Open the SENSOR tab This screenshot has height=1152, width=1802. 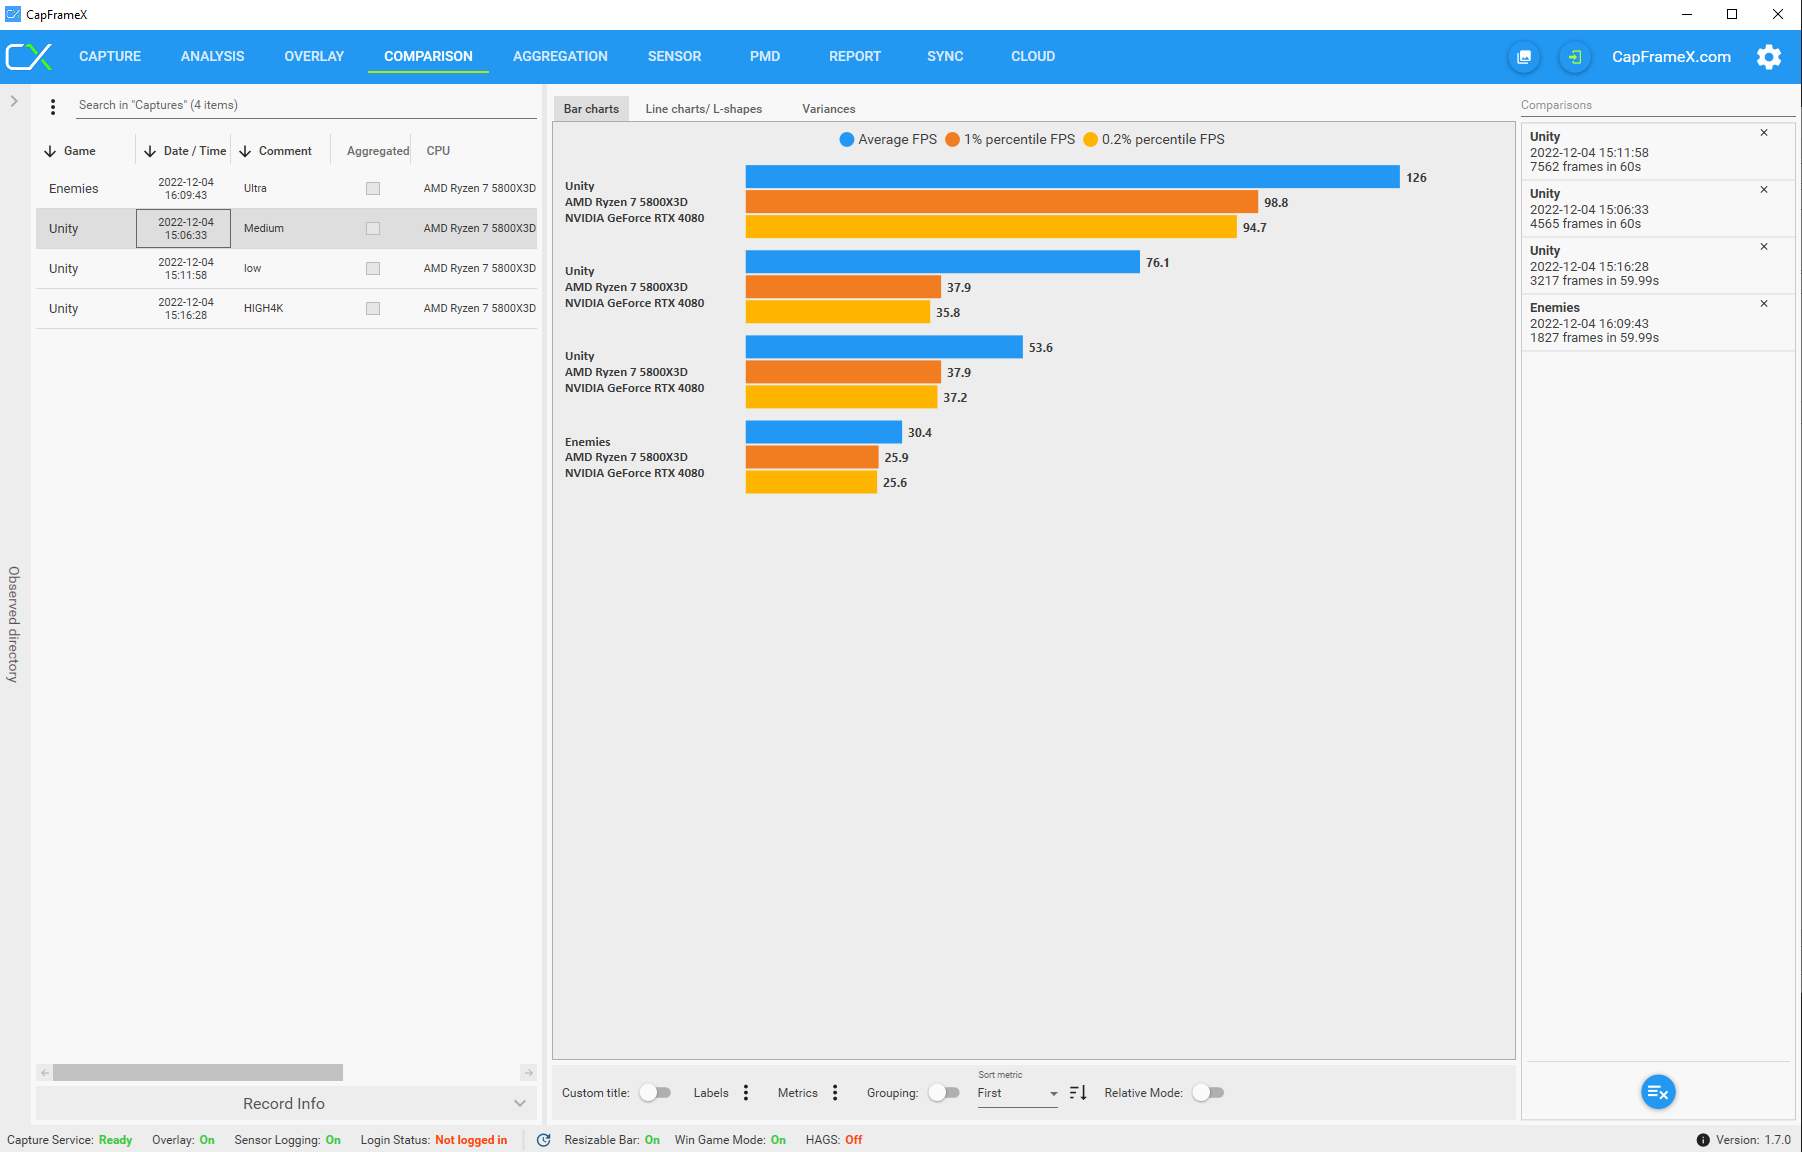tap(674, 57)
